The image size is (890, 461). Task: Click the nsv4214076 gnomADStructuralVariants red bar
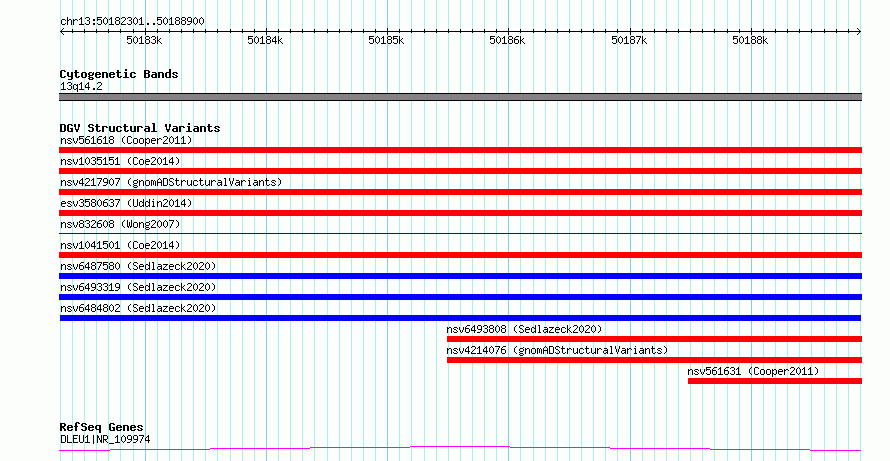654,360
